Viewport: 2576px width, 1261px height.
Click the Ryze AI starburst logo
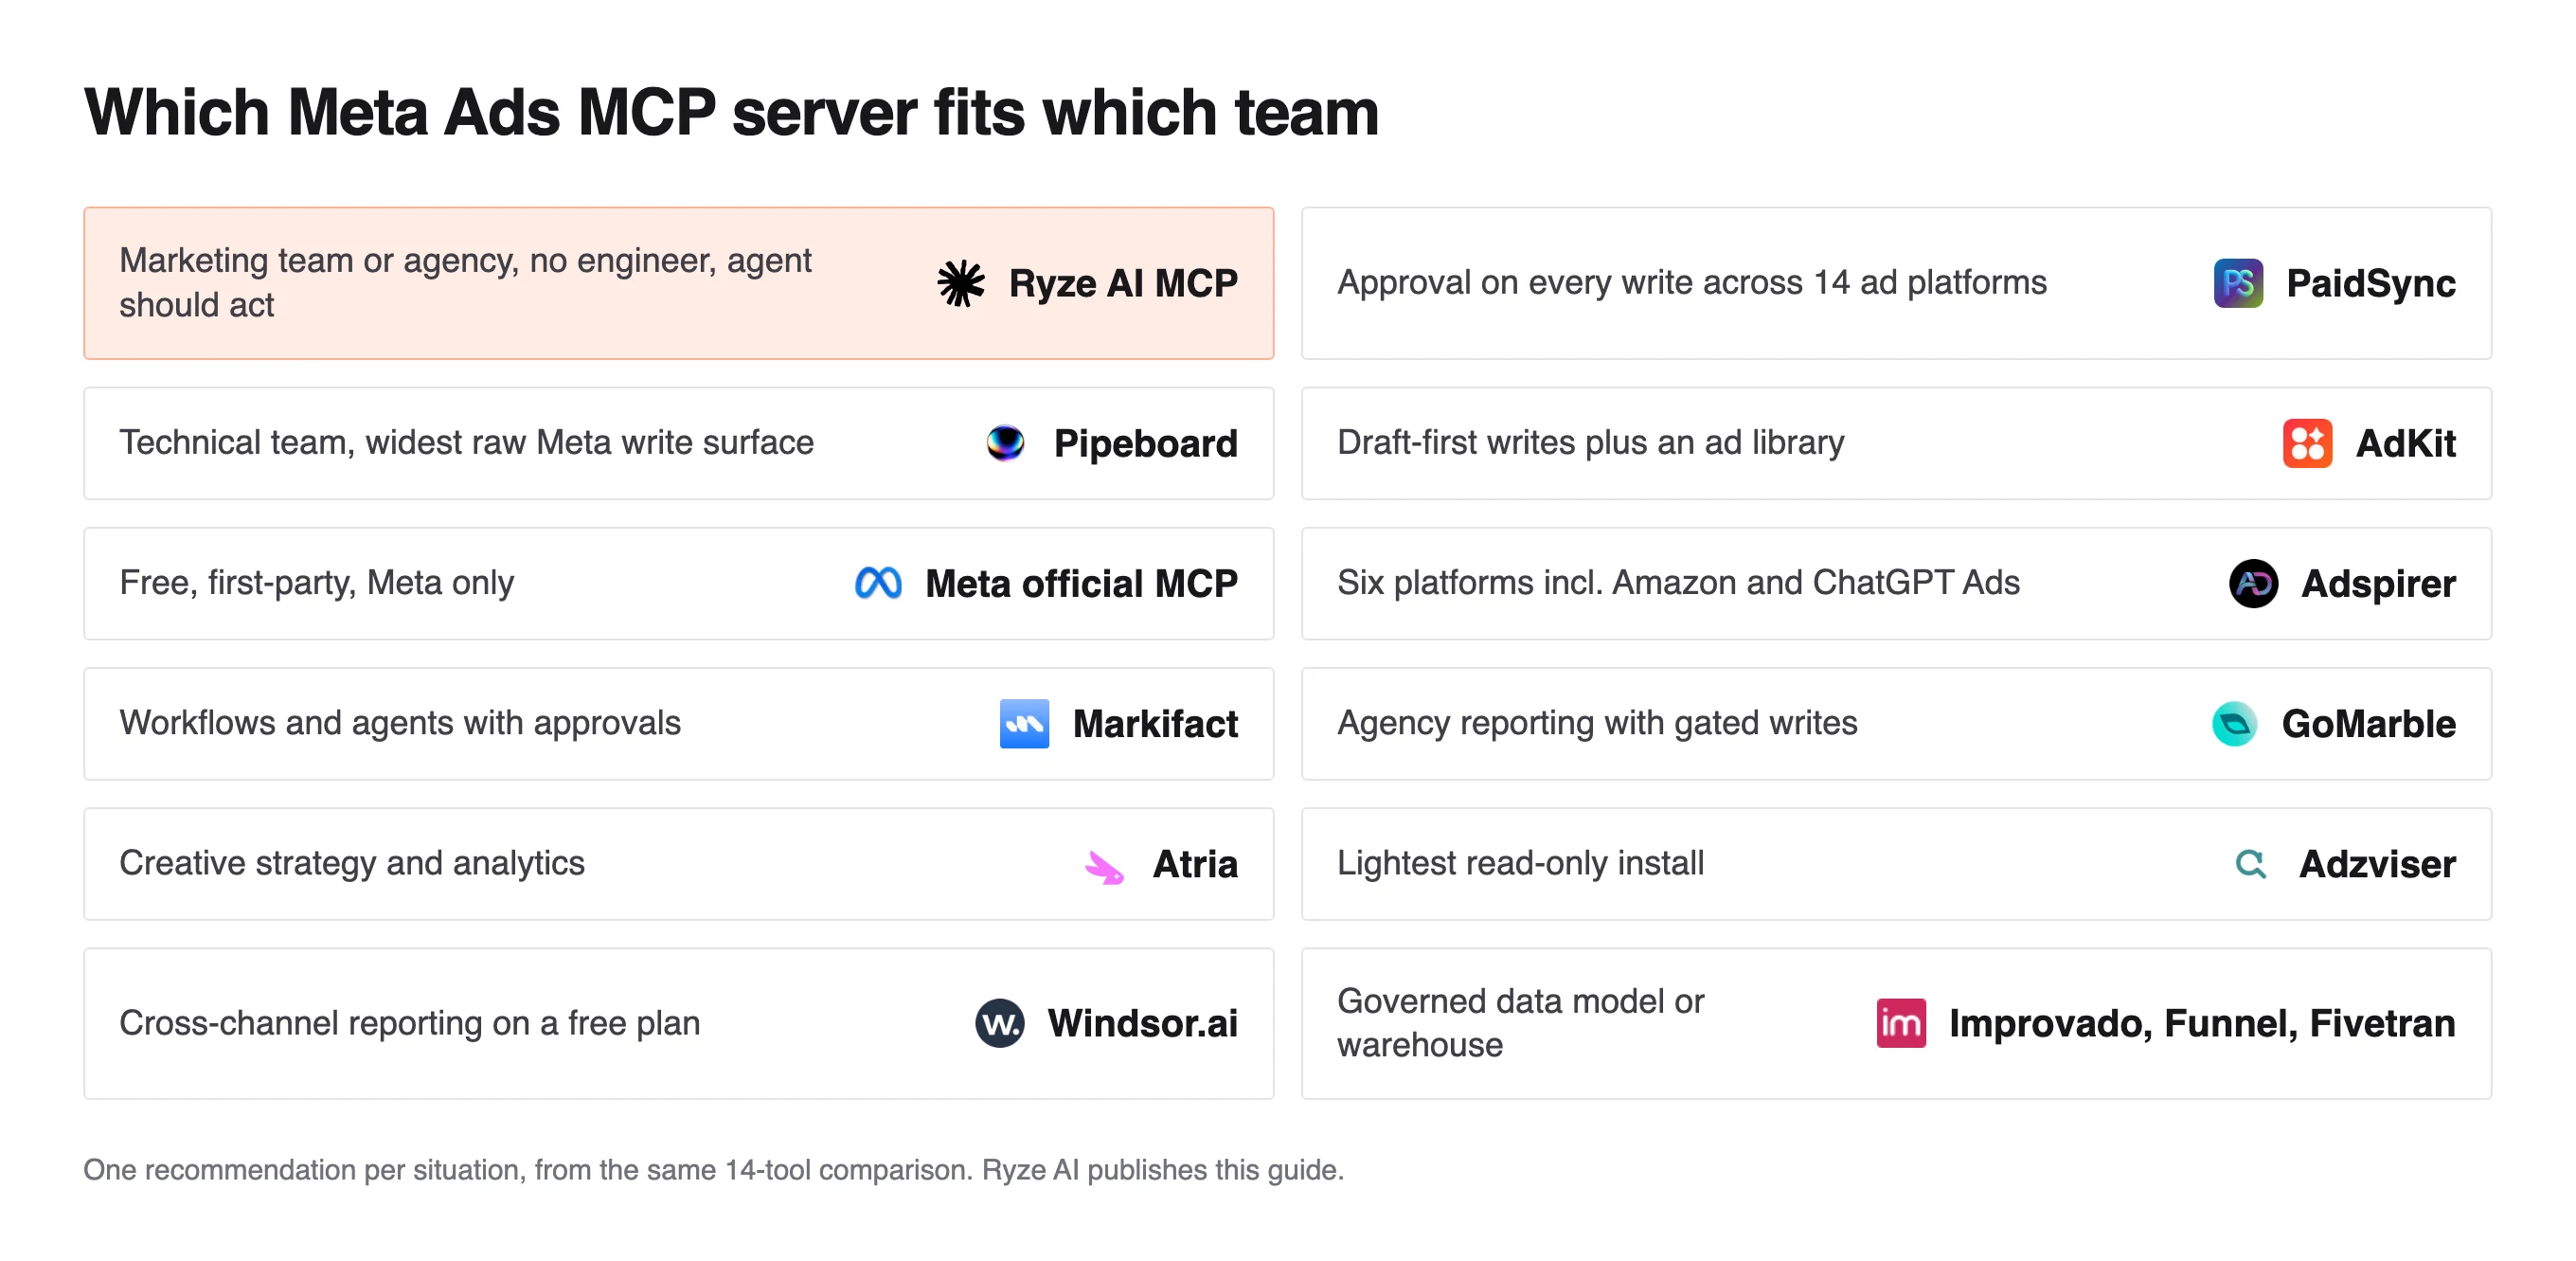960,283
